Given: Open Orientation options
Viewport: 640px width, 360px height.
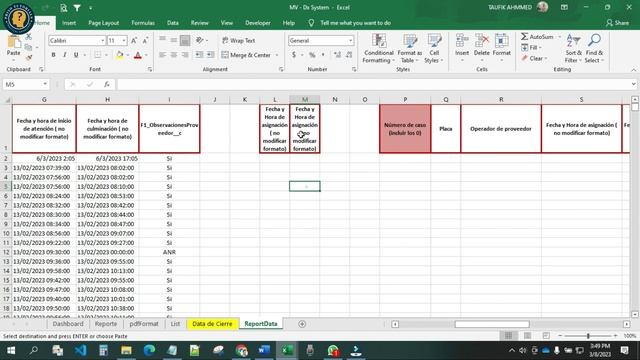Looking at the screenshot, I should 201,40.
